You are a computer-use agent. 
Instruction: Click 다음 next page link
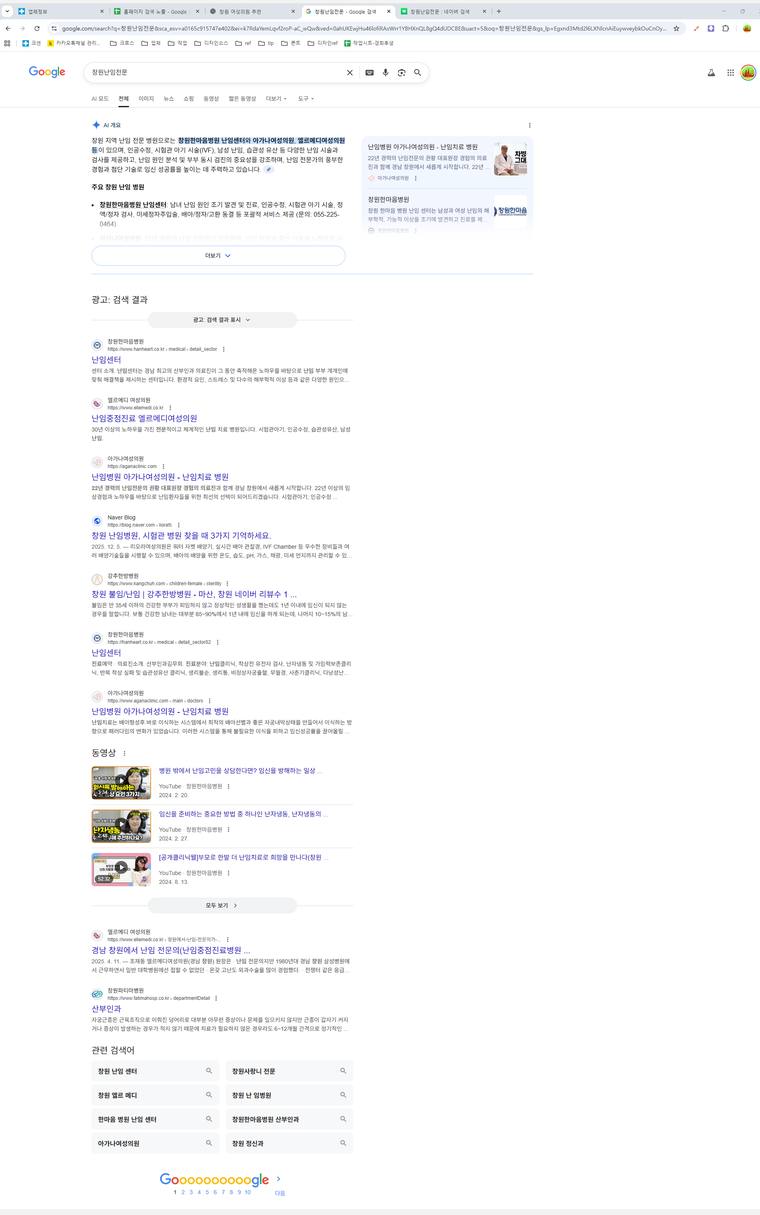pyautogui.click(x=280, y=1193)
